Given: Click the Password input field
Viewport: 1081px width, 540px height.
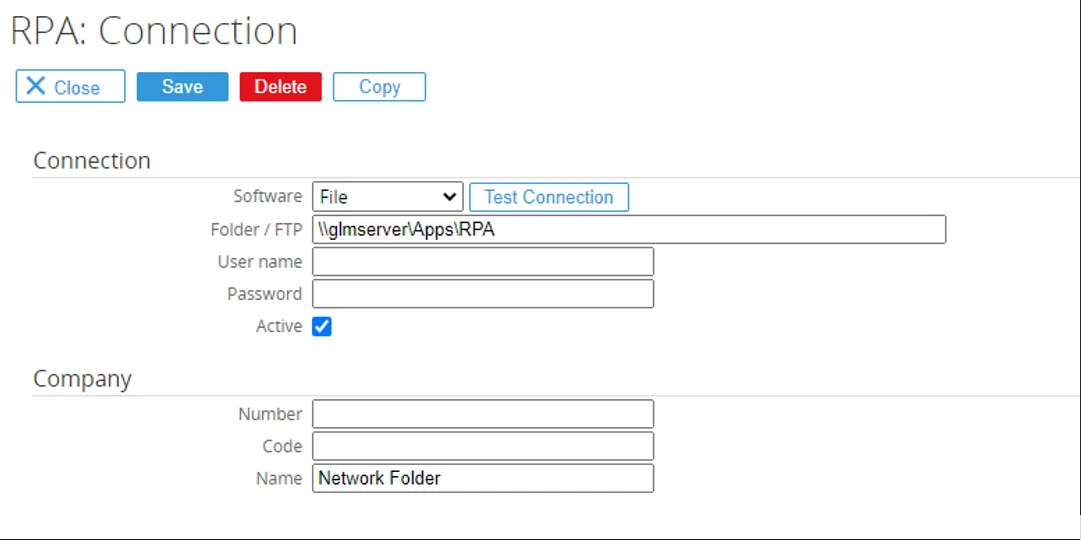Looking at the screenshot, I should (482, 294).
